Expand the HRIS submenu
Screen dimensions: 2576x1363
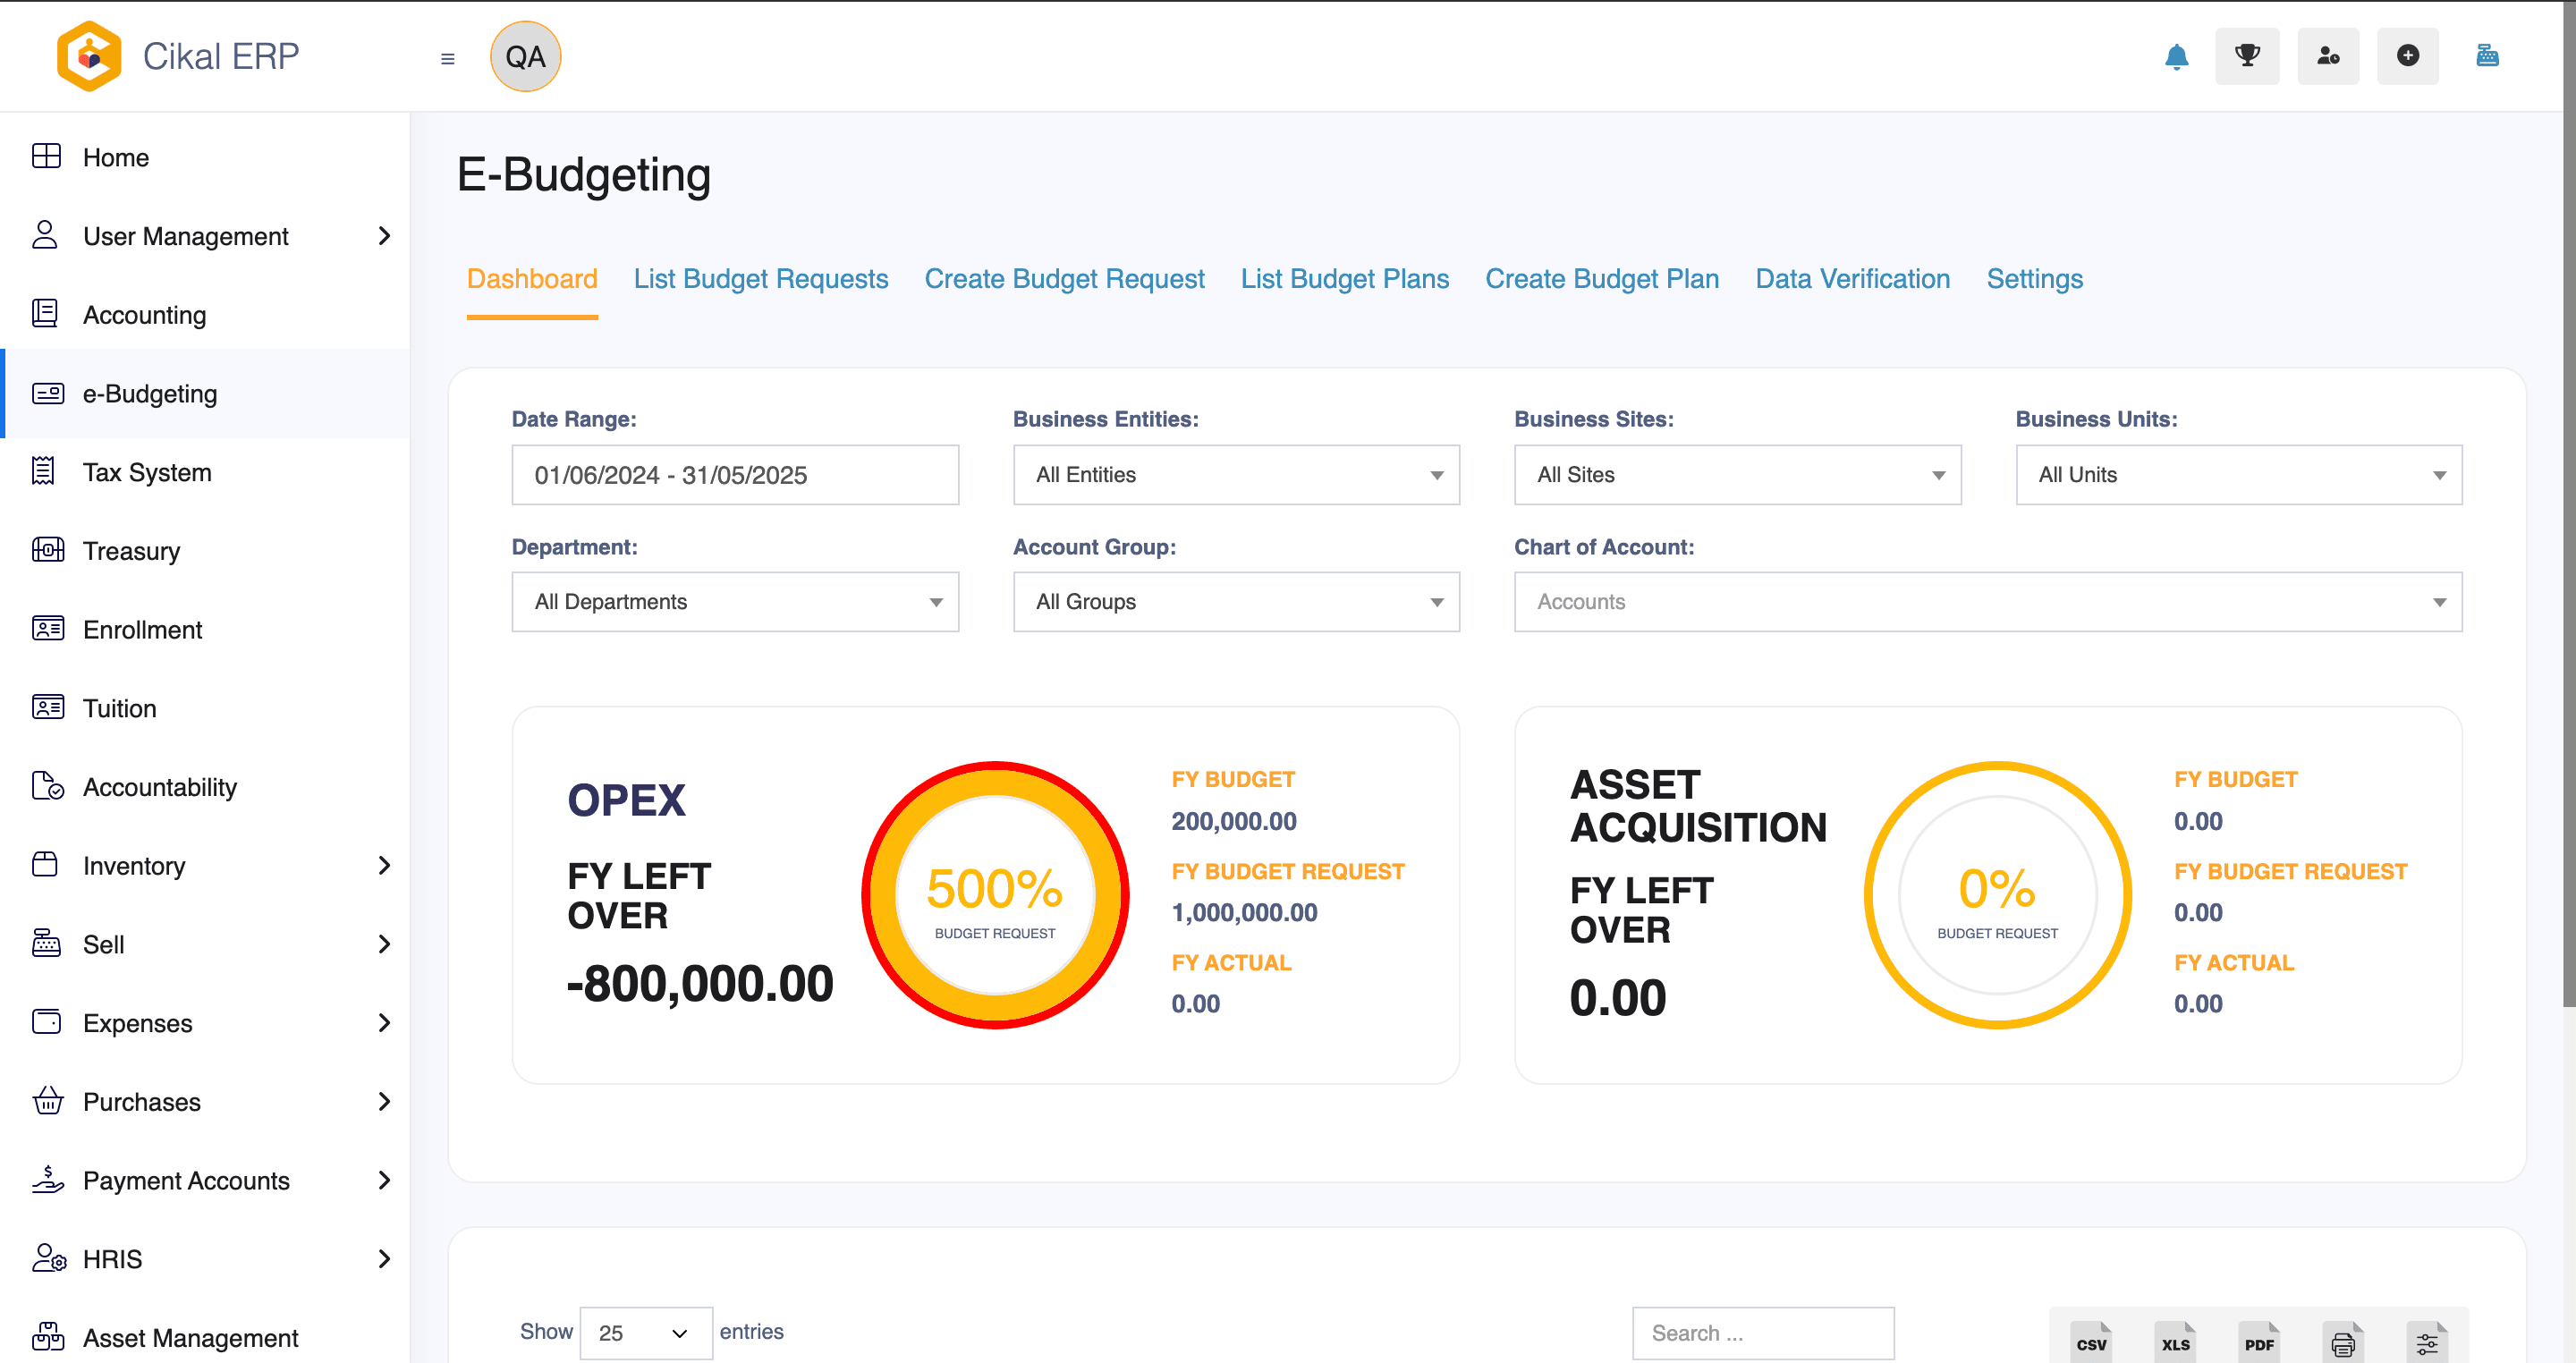tap(384, 1259)
